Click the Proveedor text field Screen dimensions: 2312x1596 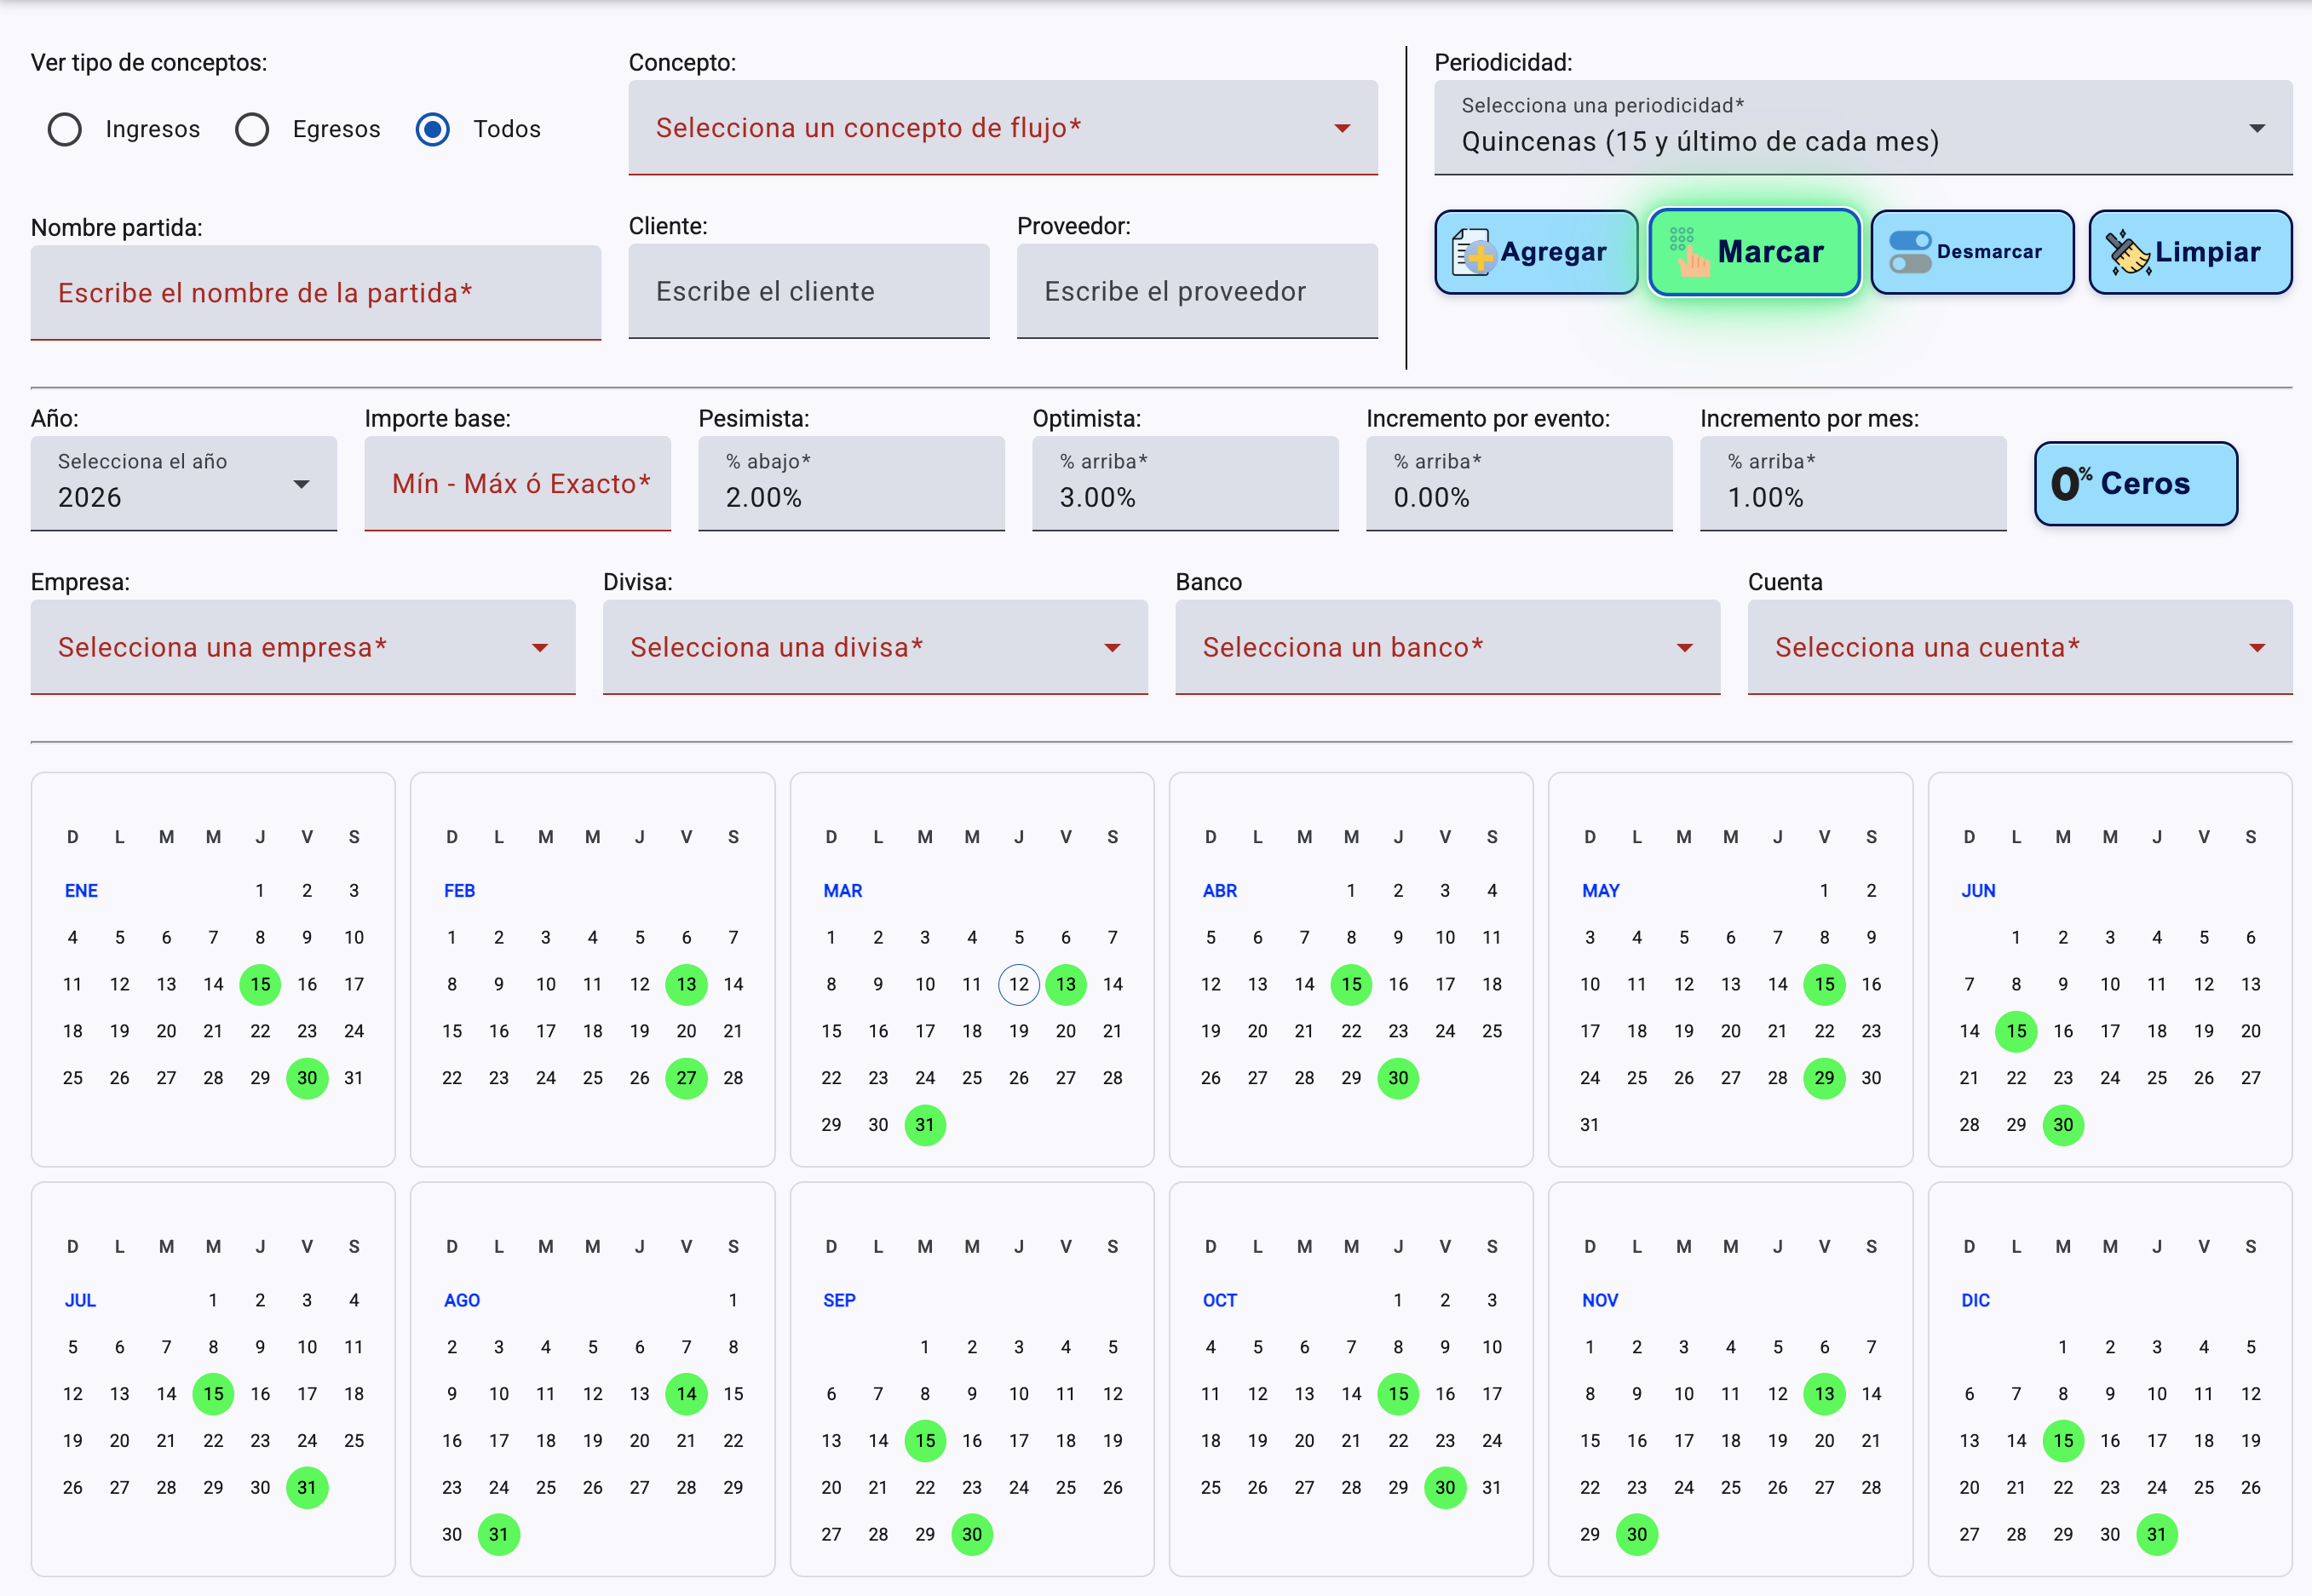1196,292
